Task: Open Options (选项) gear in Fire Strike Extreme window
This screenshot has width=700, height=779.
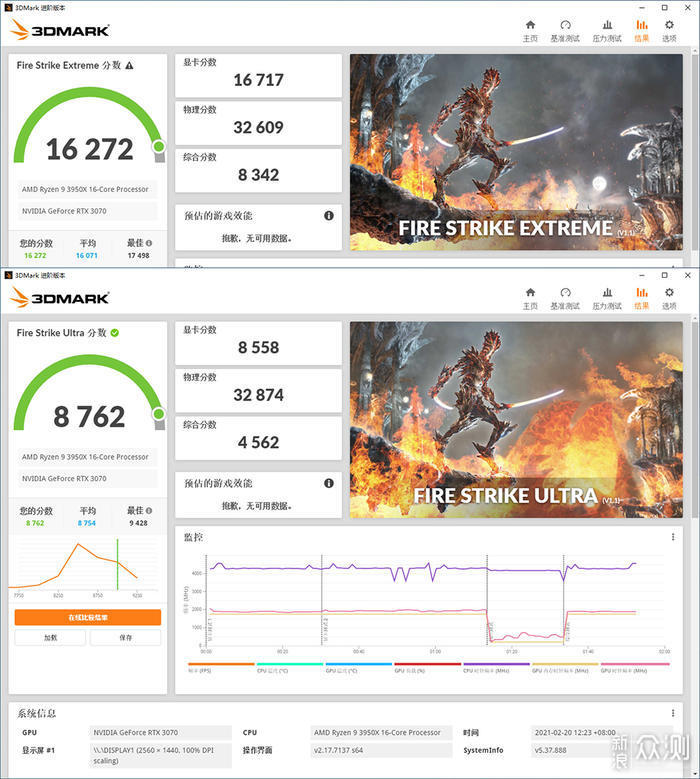Action: tap(669, 30)
